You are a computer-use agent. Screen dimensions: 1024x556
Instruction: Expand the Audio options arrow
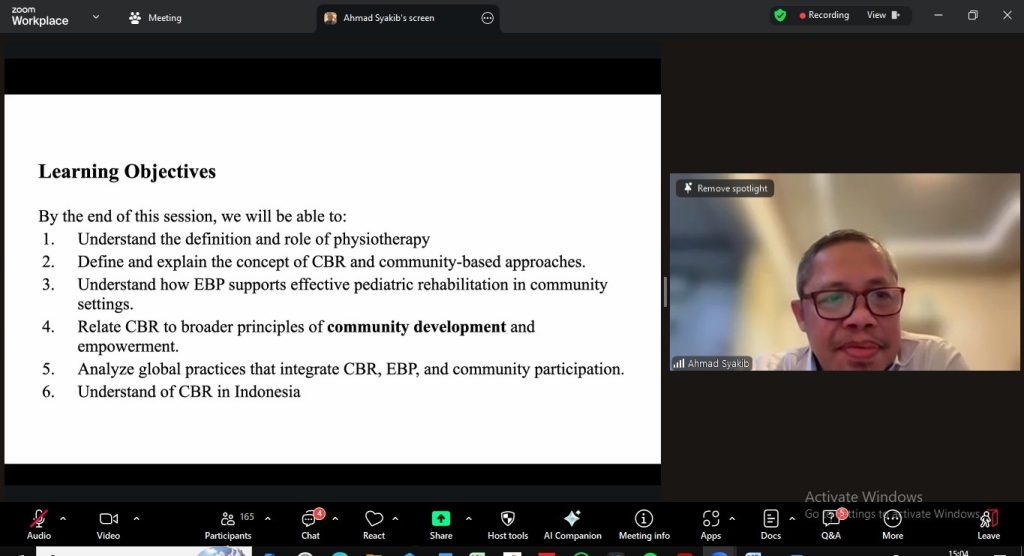point(63,518)
